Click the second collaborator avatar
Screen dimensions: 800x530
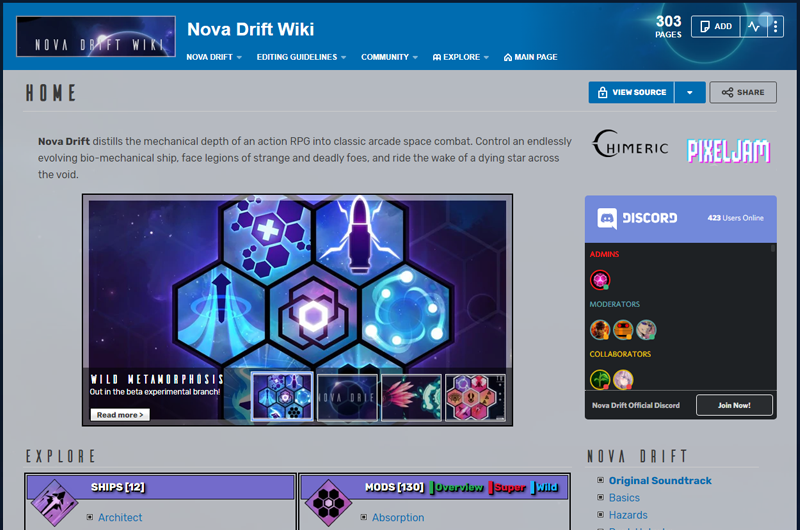click(x=623, y=380)
